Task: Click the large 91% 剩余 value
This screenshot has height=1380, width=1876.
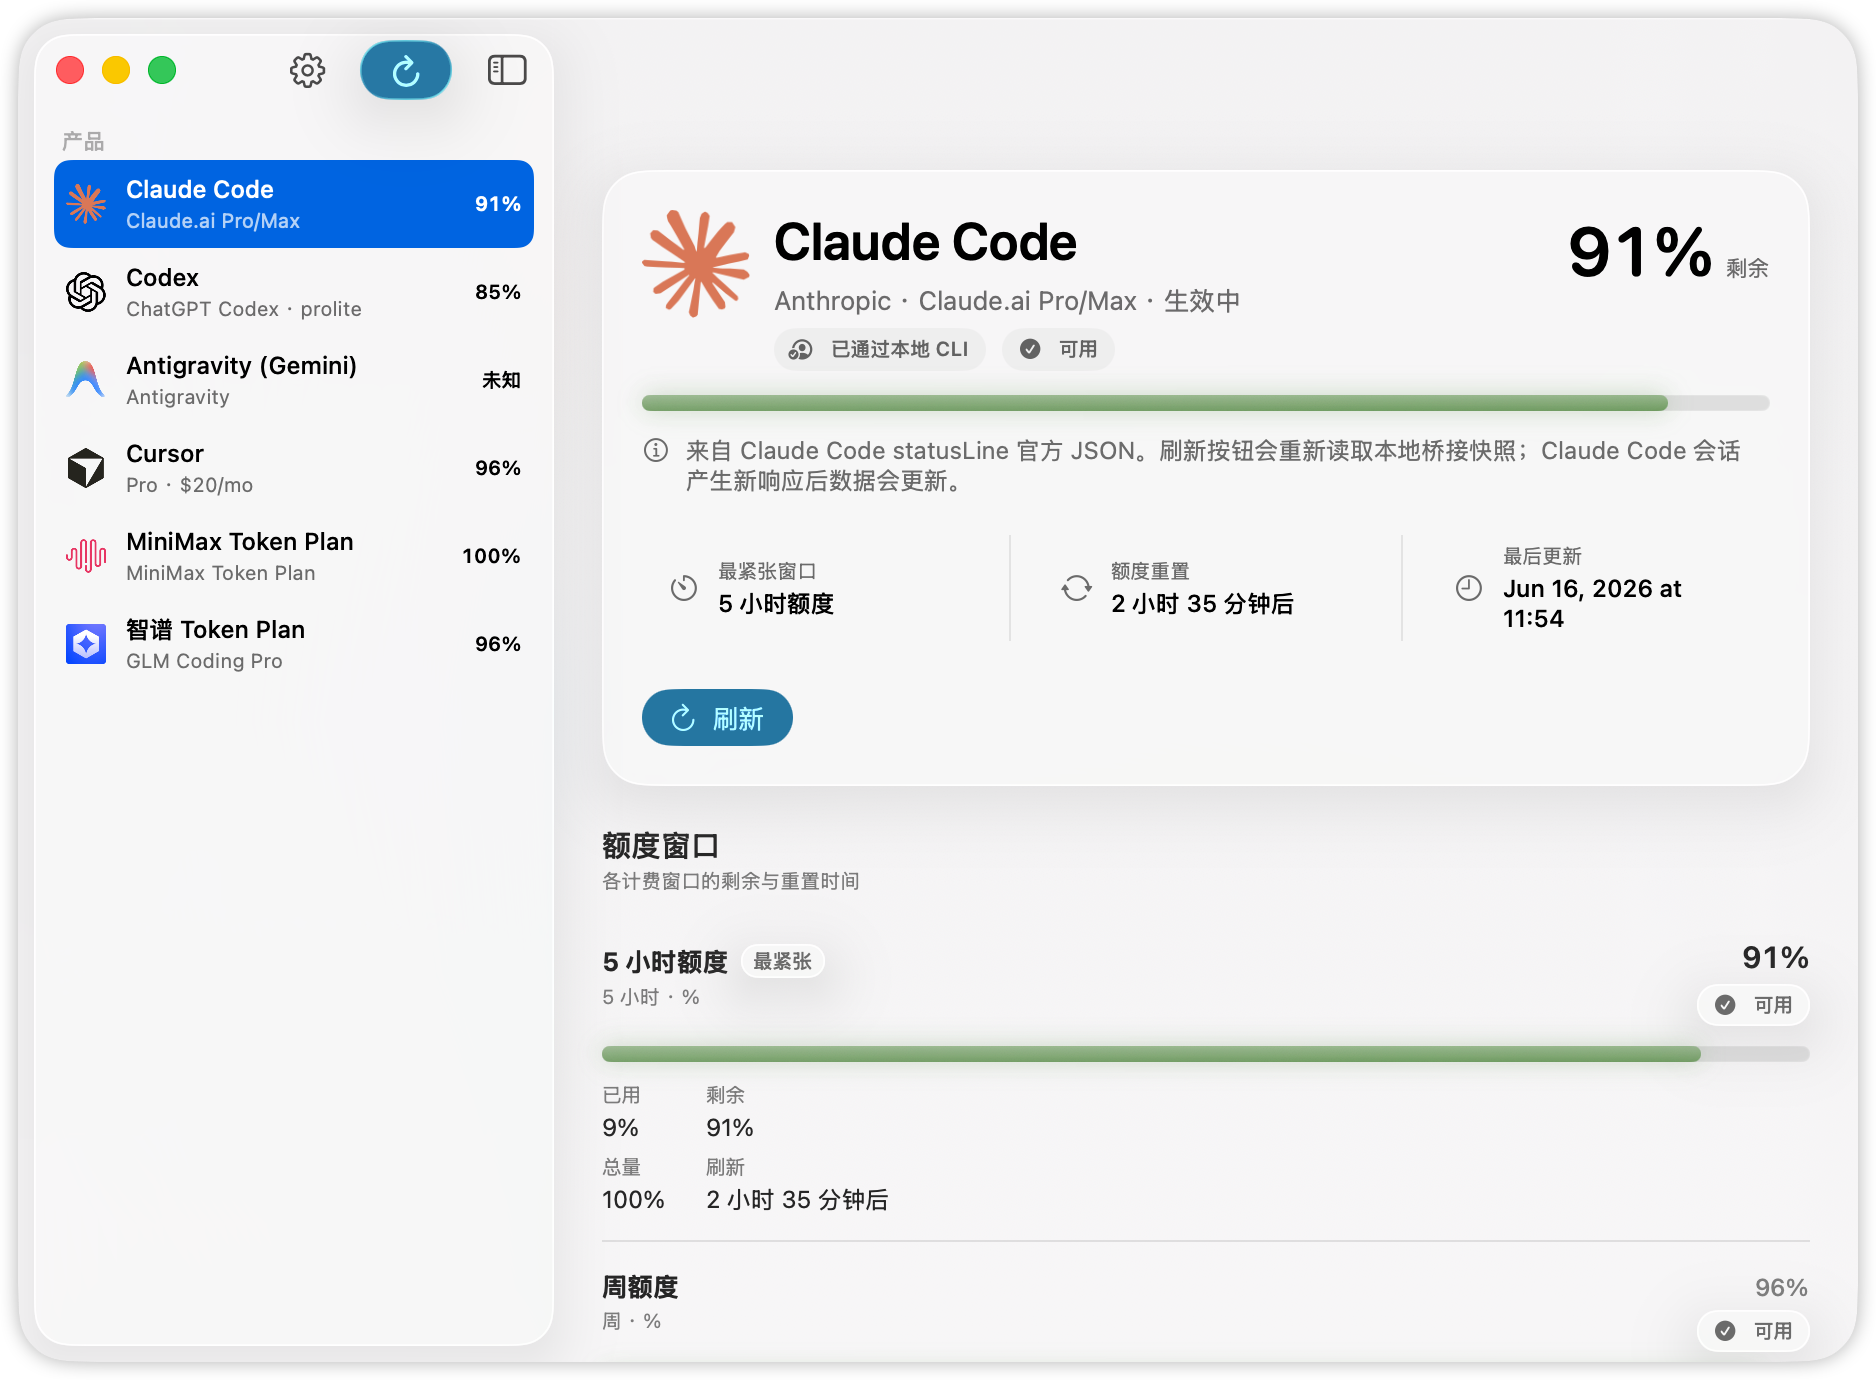Action: coord(1667,252)
